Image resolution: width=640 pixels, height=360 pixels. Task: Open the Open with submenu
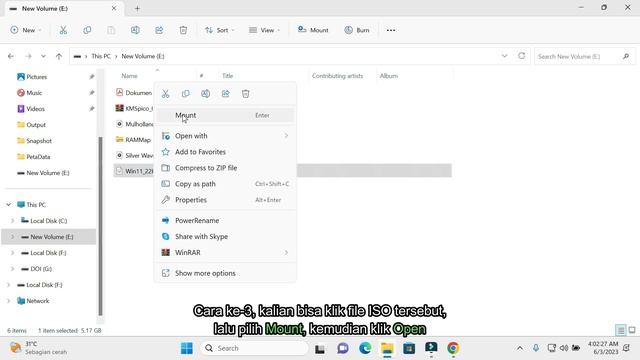[x=225, y=136]
